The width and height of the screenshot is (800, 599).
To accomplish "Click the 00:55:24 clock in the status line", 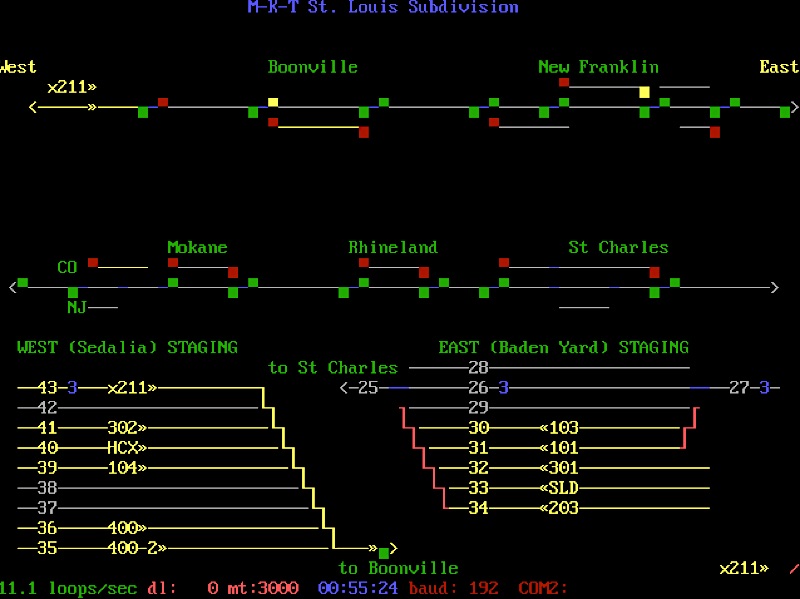I will (x=358, y=588).
